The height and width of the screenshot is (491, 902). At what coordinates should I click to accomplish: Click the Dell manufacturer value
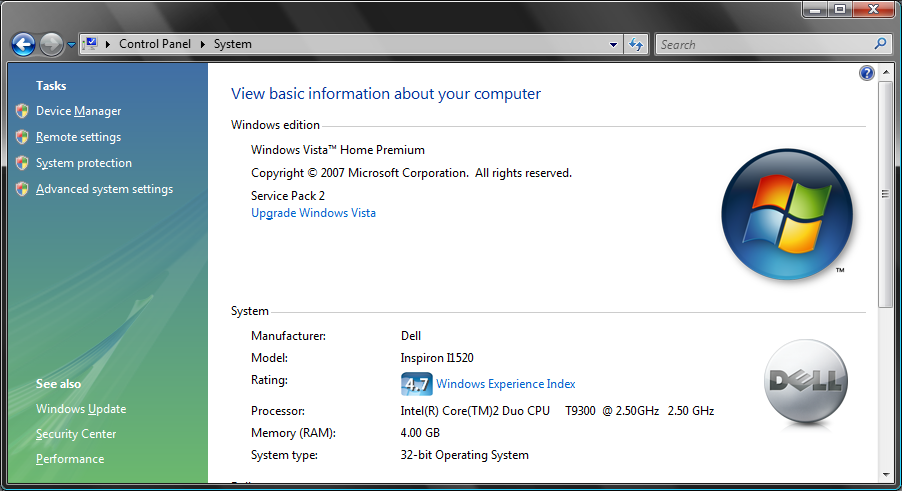tap(411, 336)
